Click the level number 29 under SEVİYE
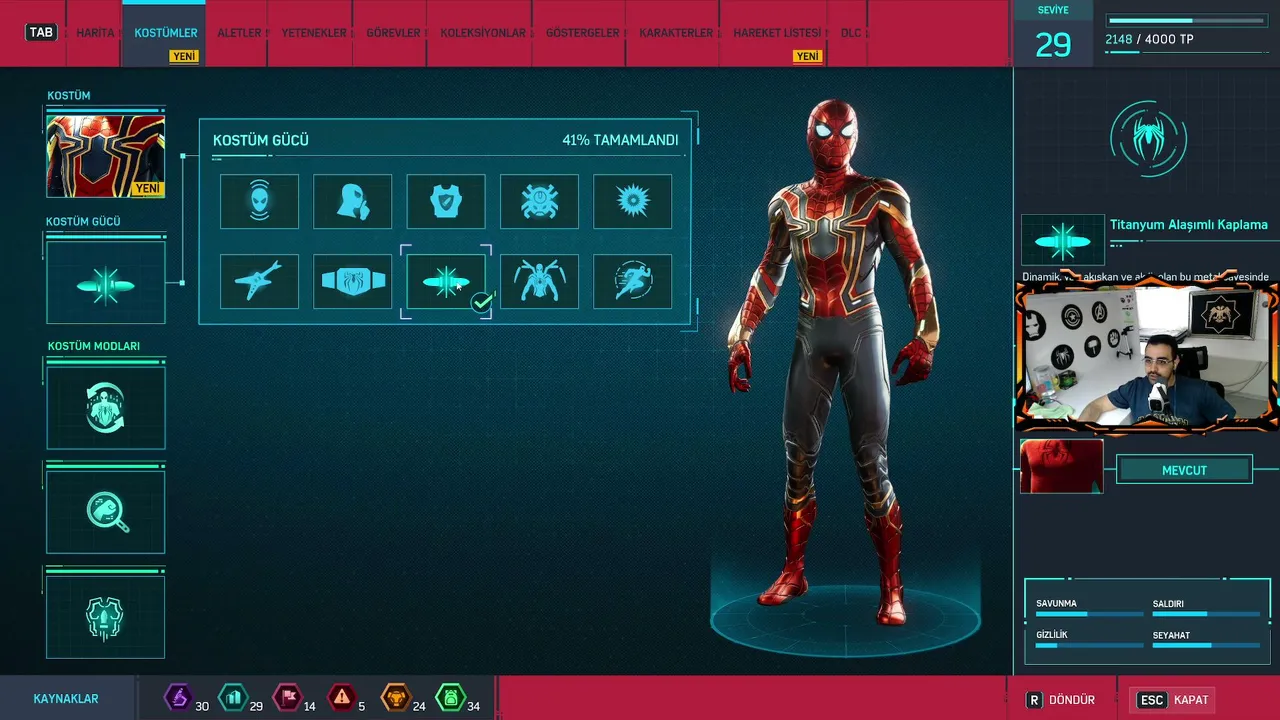Screen dimensions: 1280x720 [1053, 45]
